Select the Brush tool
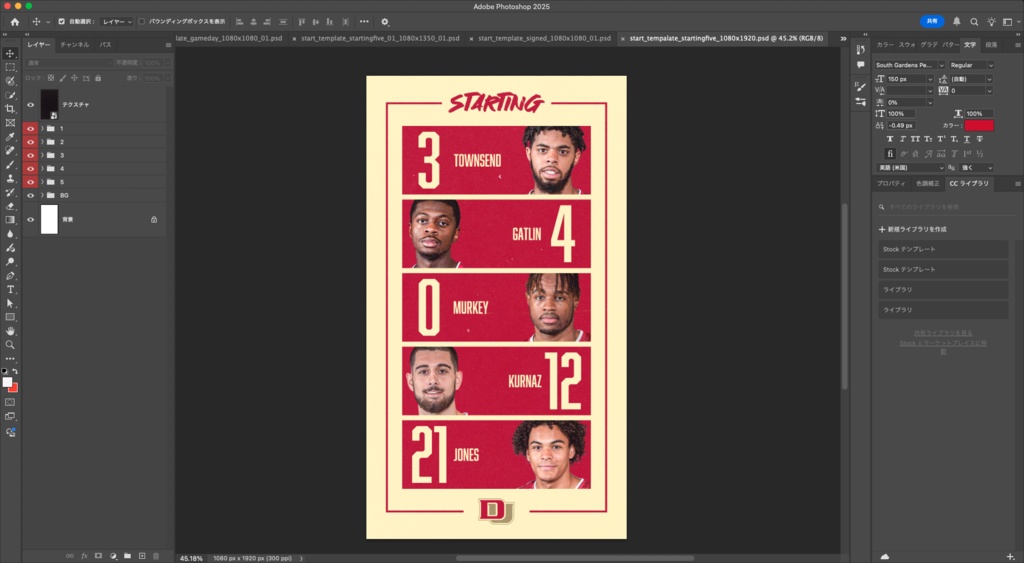Viewport: 1024px width, 563px height. [10, 165]
